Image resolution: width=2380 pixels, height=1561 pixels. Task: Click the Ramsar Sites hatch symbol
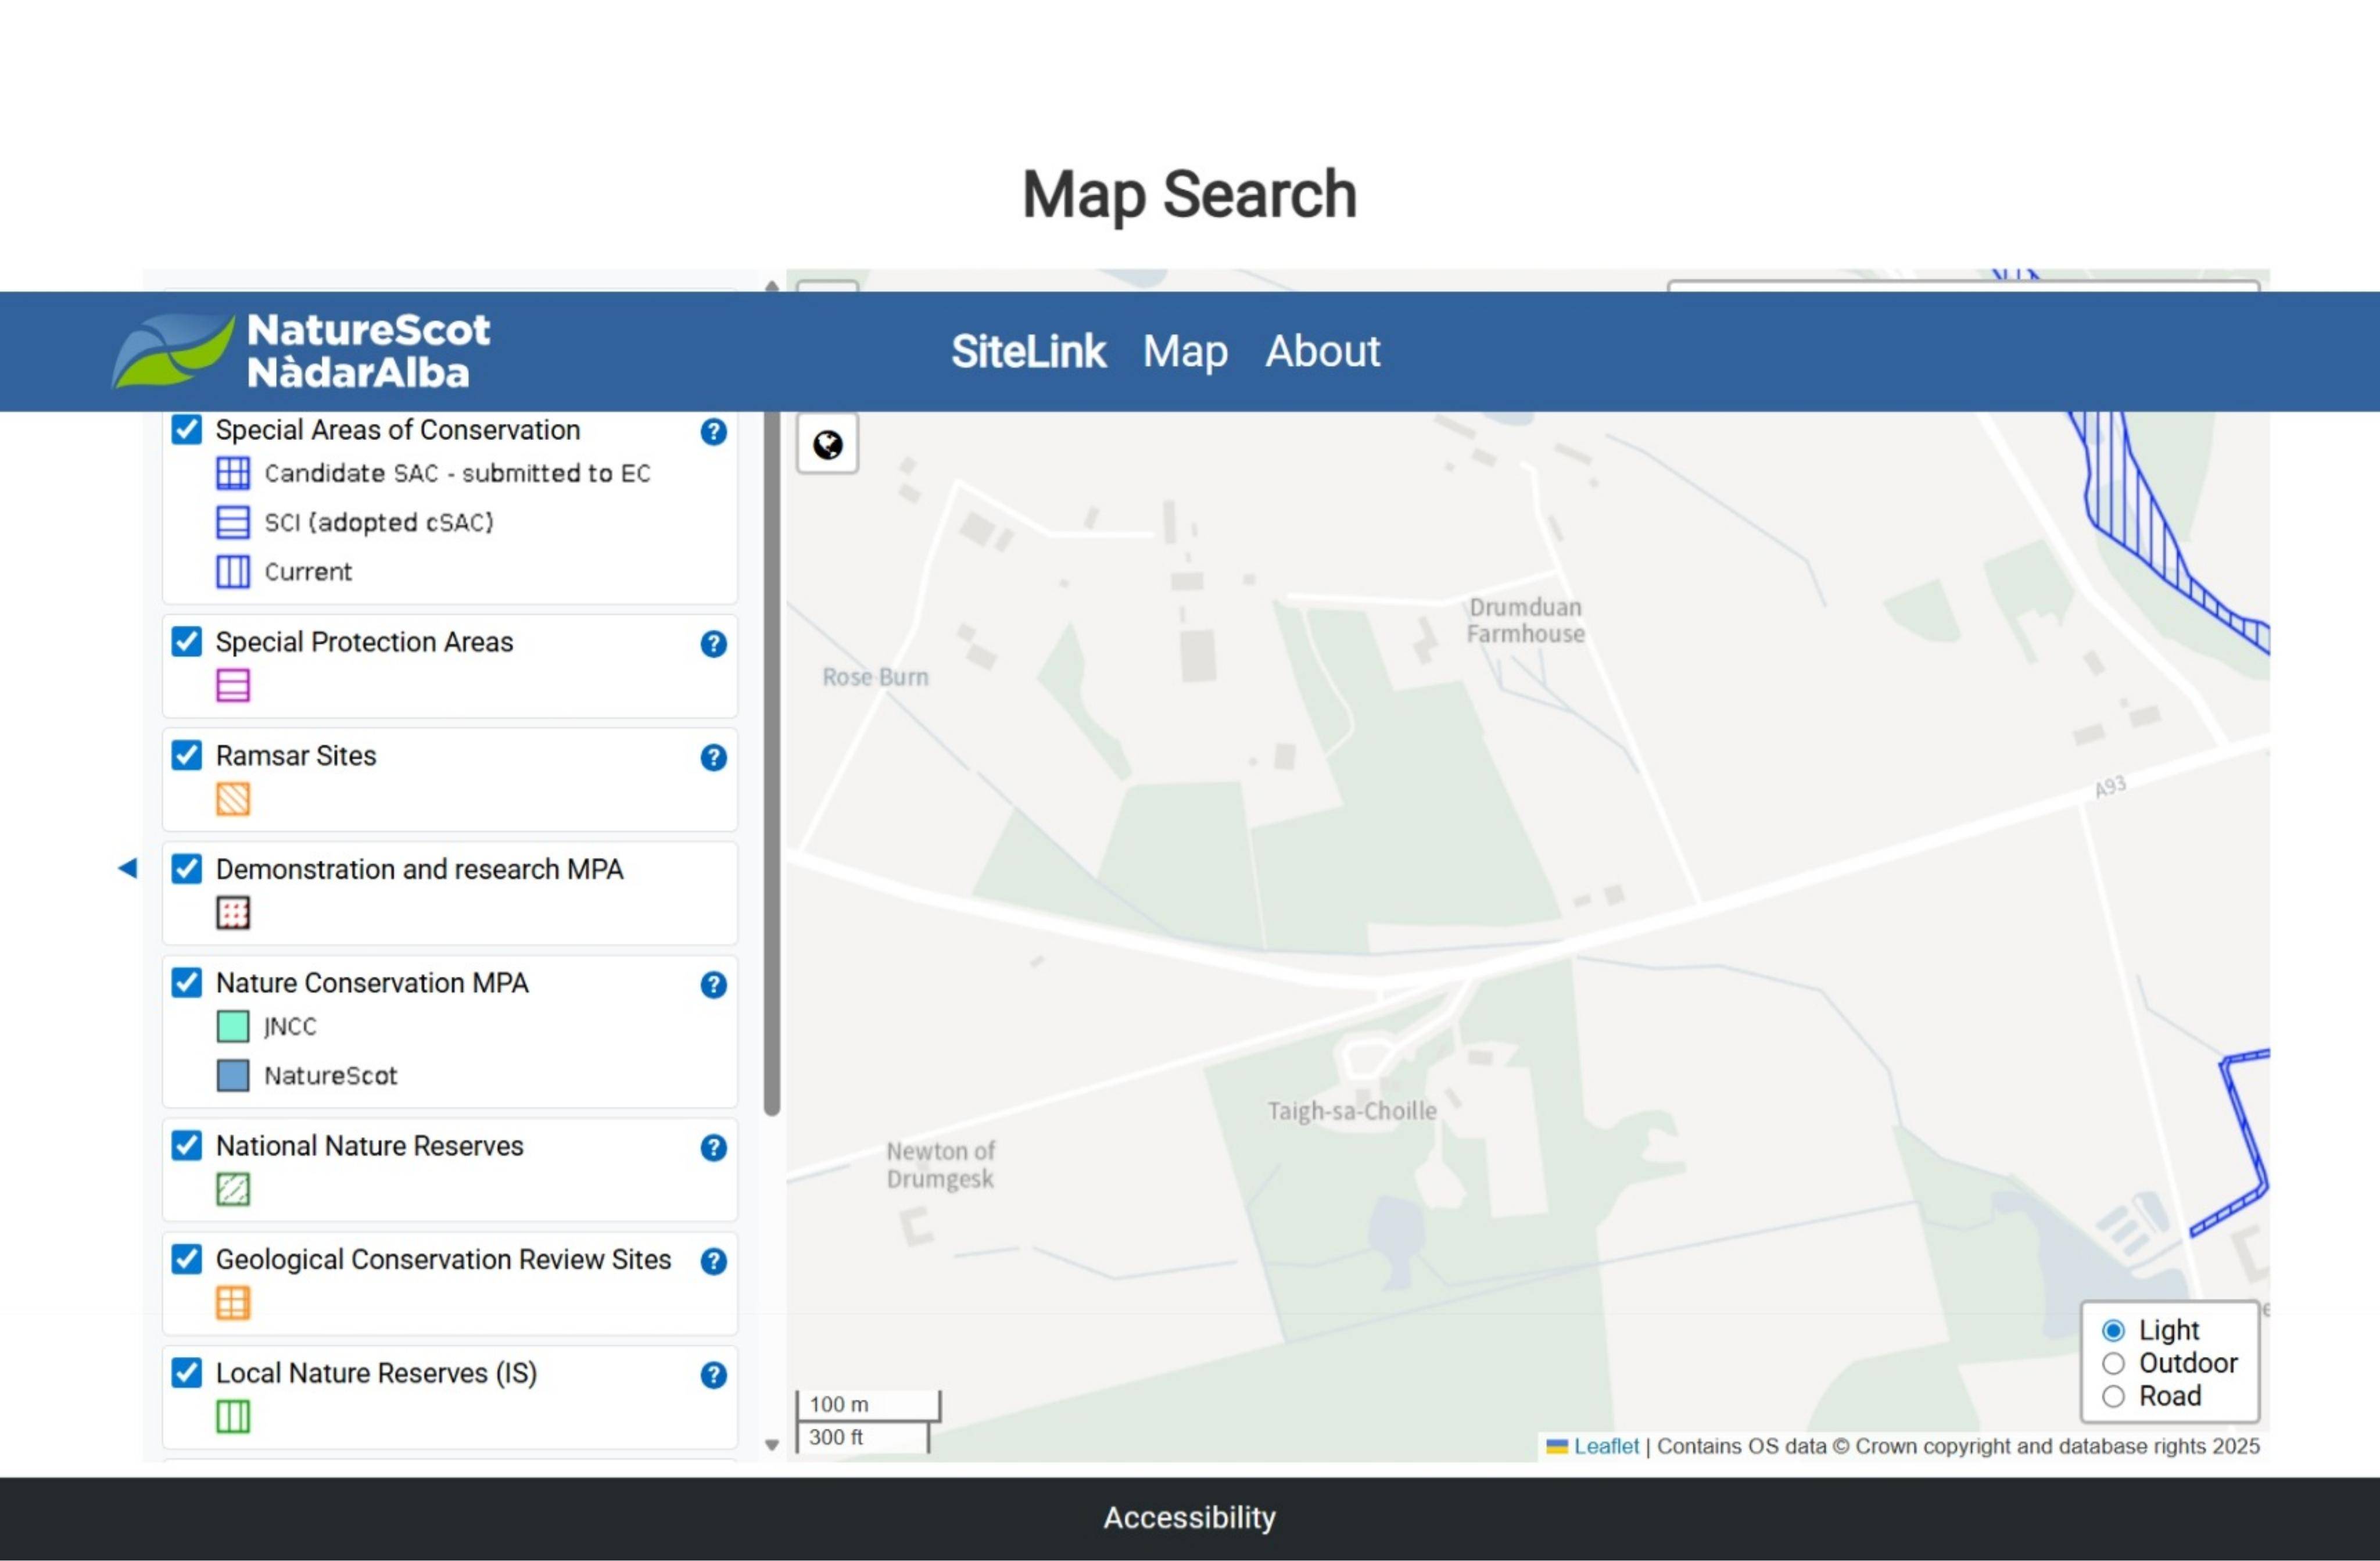point(233,799)
